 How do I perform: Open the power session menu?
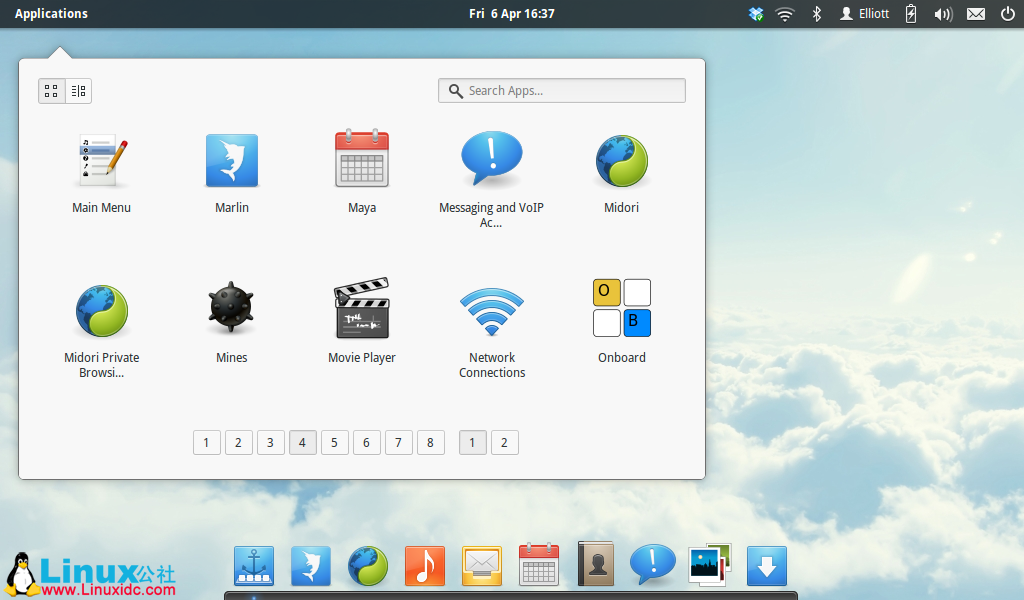click(x=1008, y=14)
